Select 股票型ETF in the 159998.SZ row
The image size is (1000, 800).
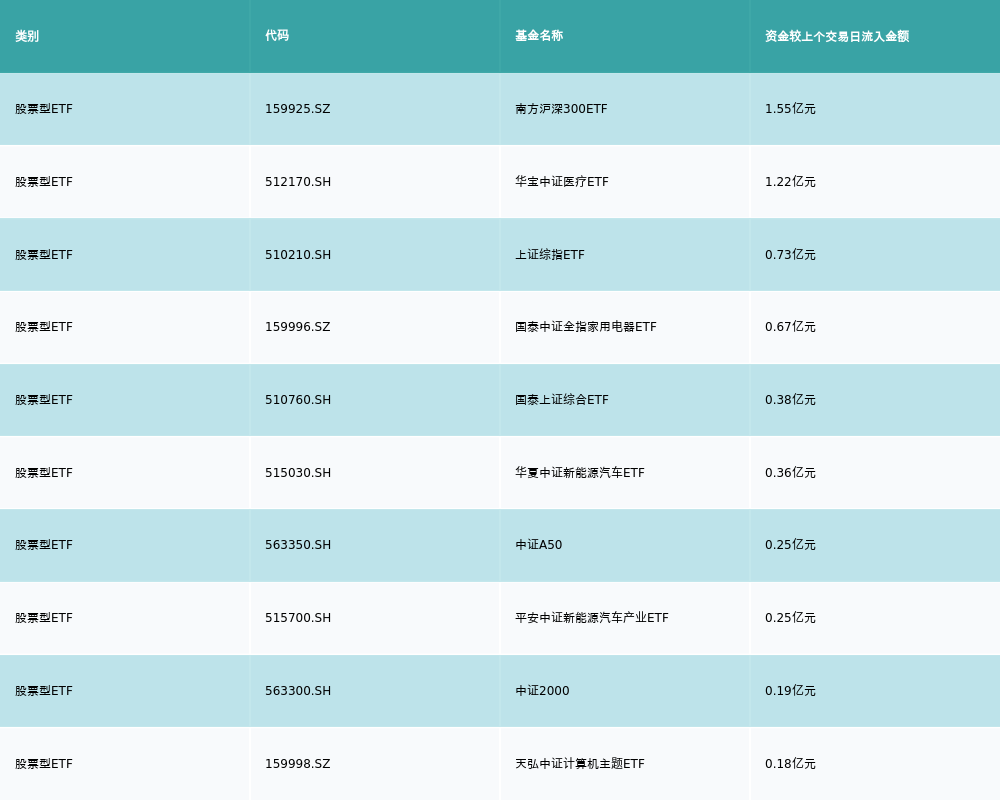click(x=44, y=764)
